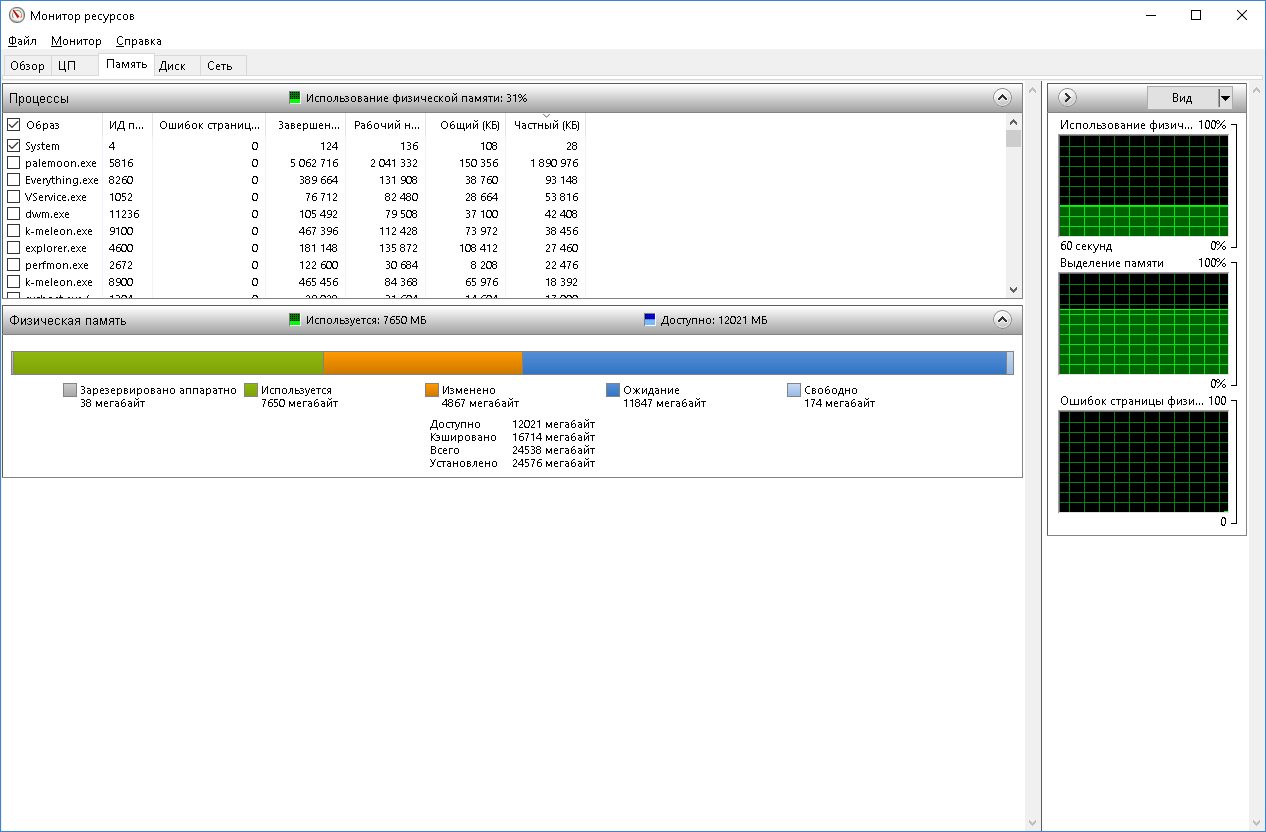Image resolution: width=1266 pixels, height=832 pixels.
Task: Click the light-blue 'Свободно' legend swatch
Action: pyautogui.click(x=794, y=390)
